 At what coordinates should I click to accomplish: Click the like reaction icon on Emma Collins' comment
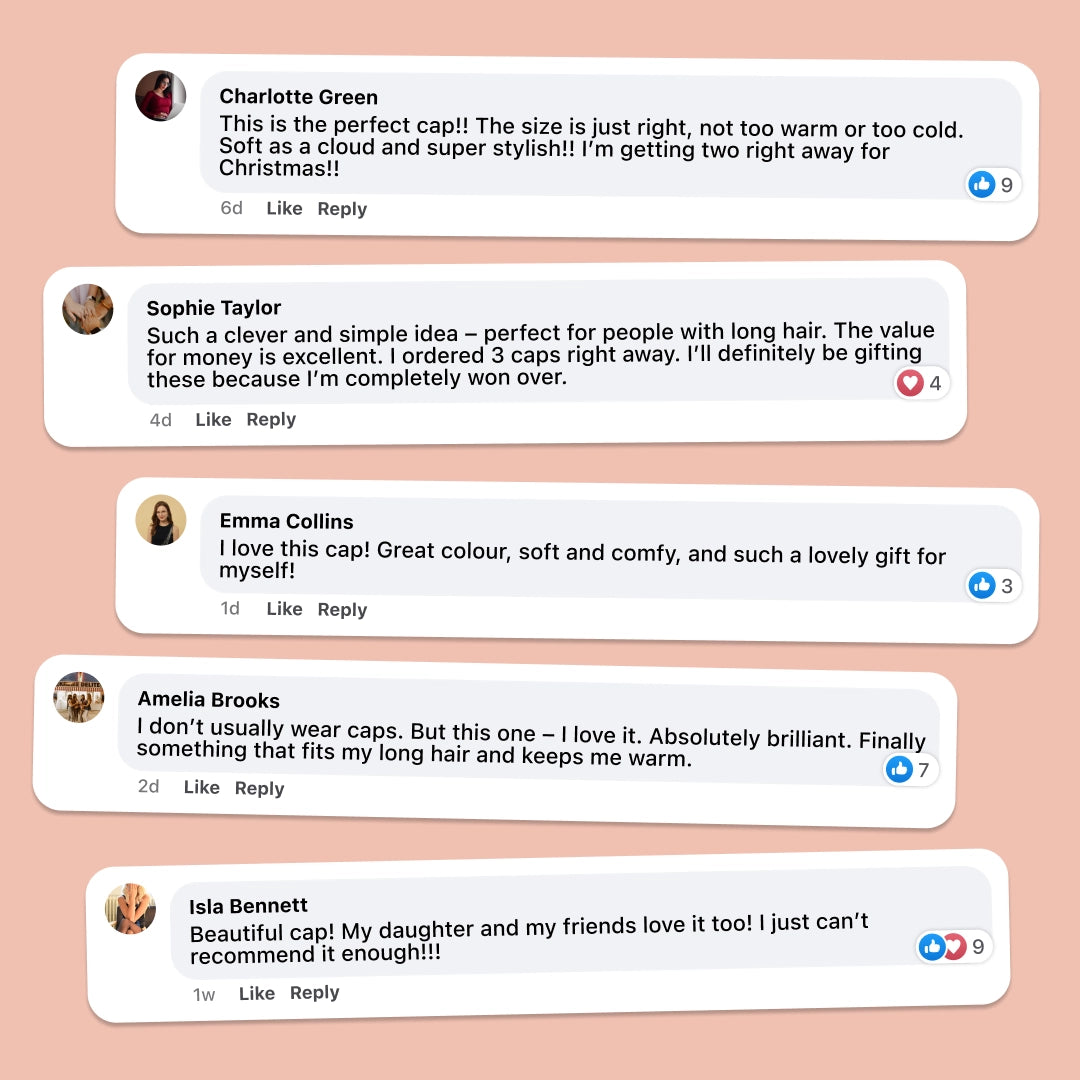click(x=982, y=585)
